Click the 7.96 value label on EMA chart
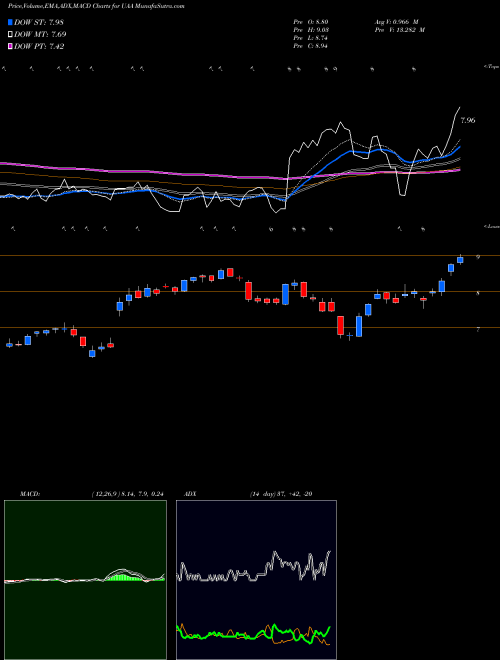Viewport: 500px width, 660px height. pos(468,120)
